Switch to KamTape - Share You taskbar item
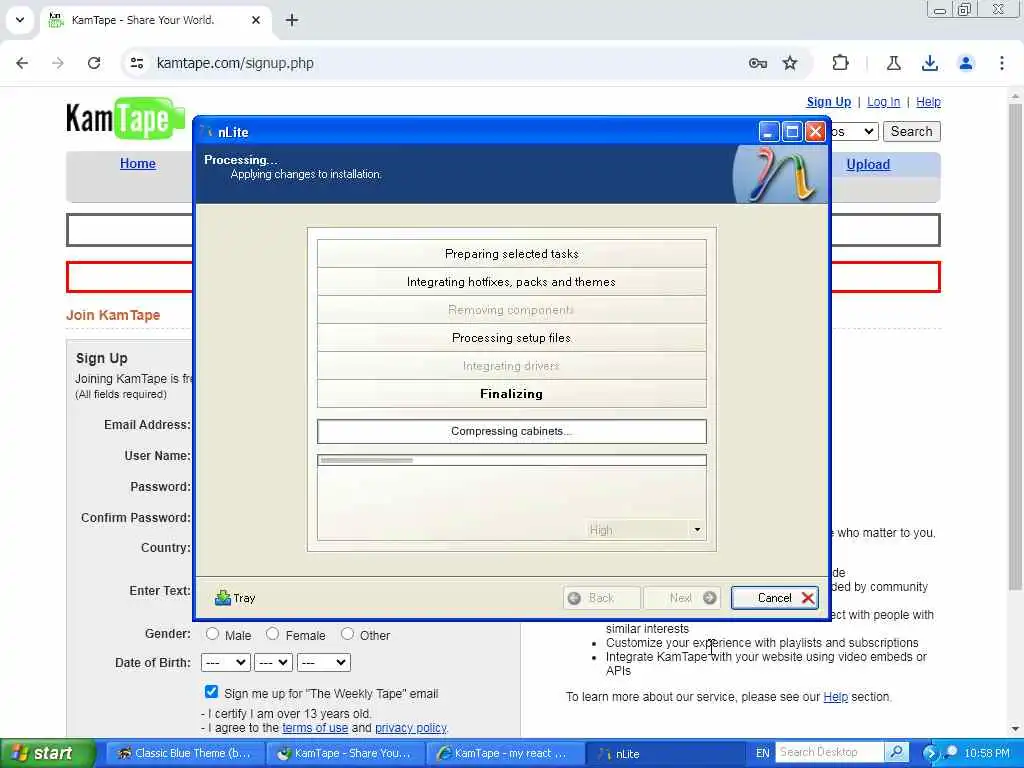 coord(345,753)
